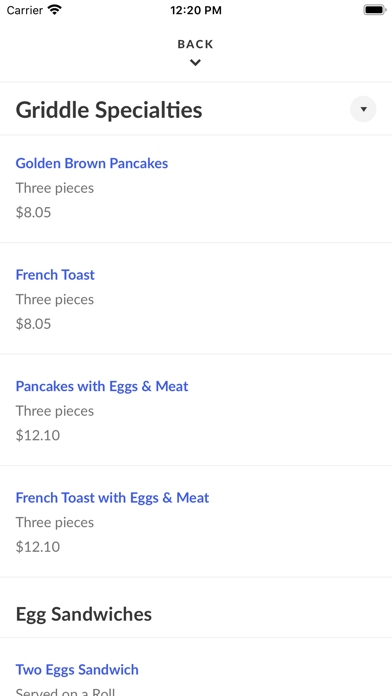Tap the 12:20 PM clock in status bar
The height and width of the screenshot is (696, 392).
point(196,10)
